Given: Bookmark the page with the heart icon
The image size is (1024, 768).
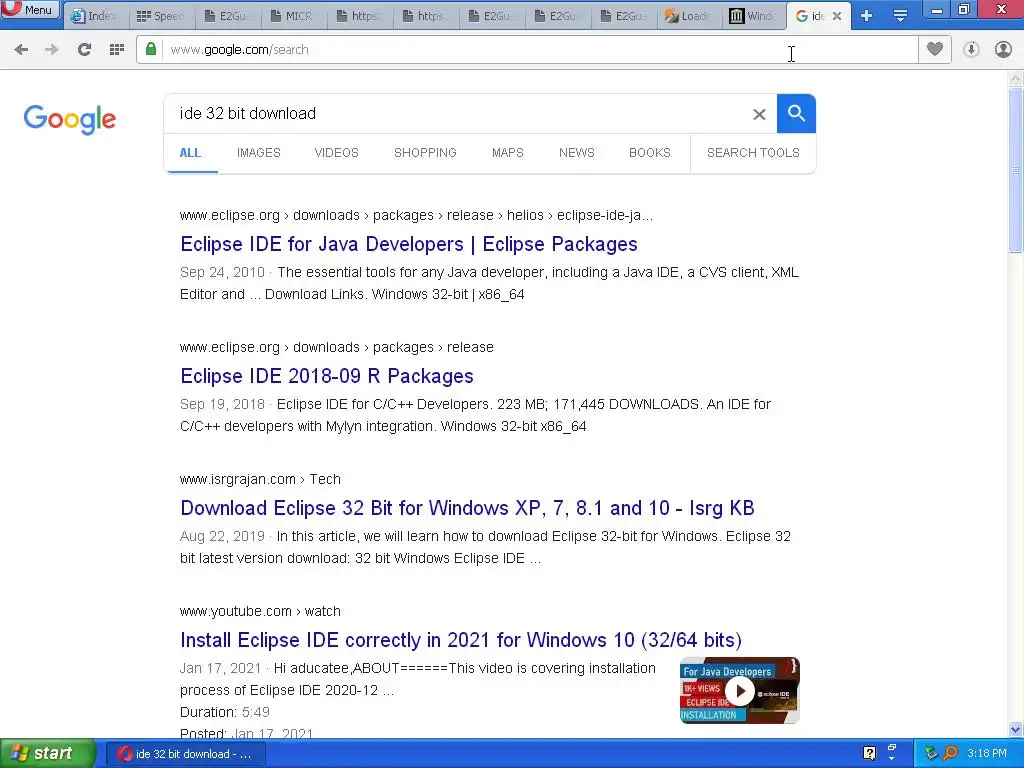Looking at the screenshot, I should (935, 49).
